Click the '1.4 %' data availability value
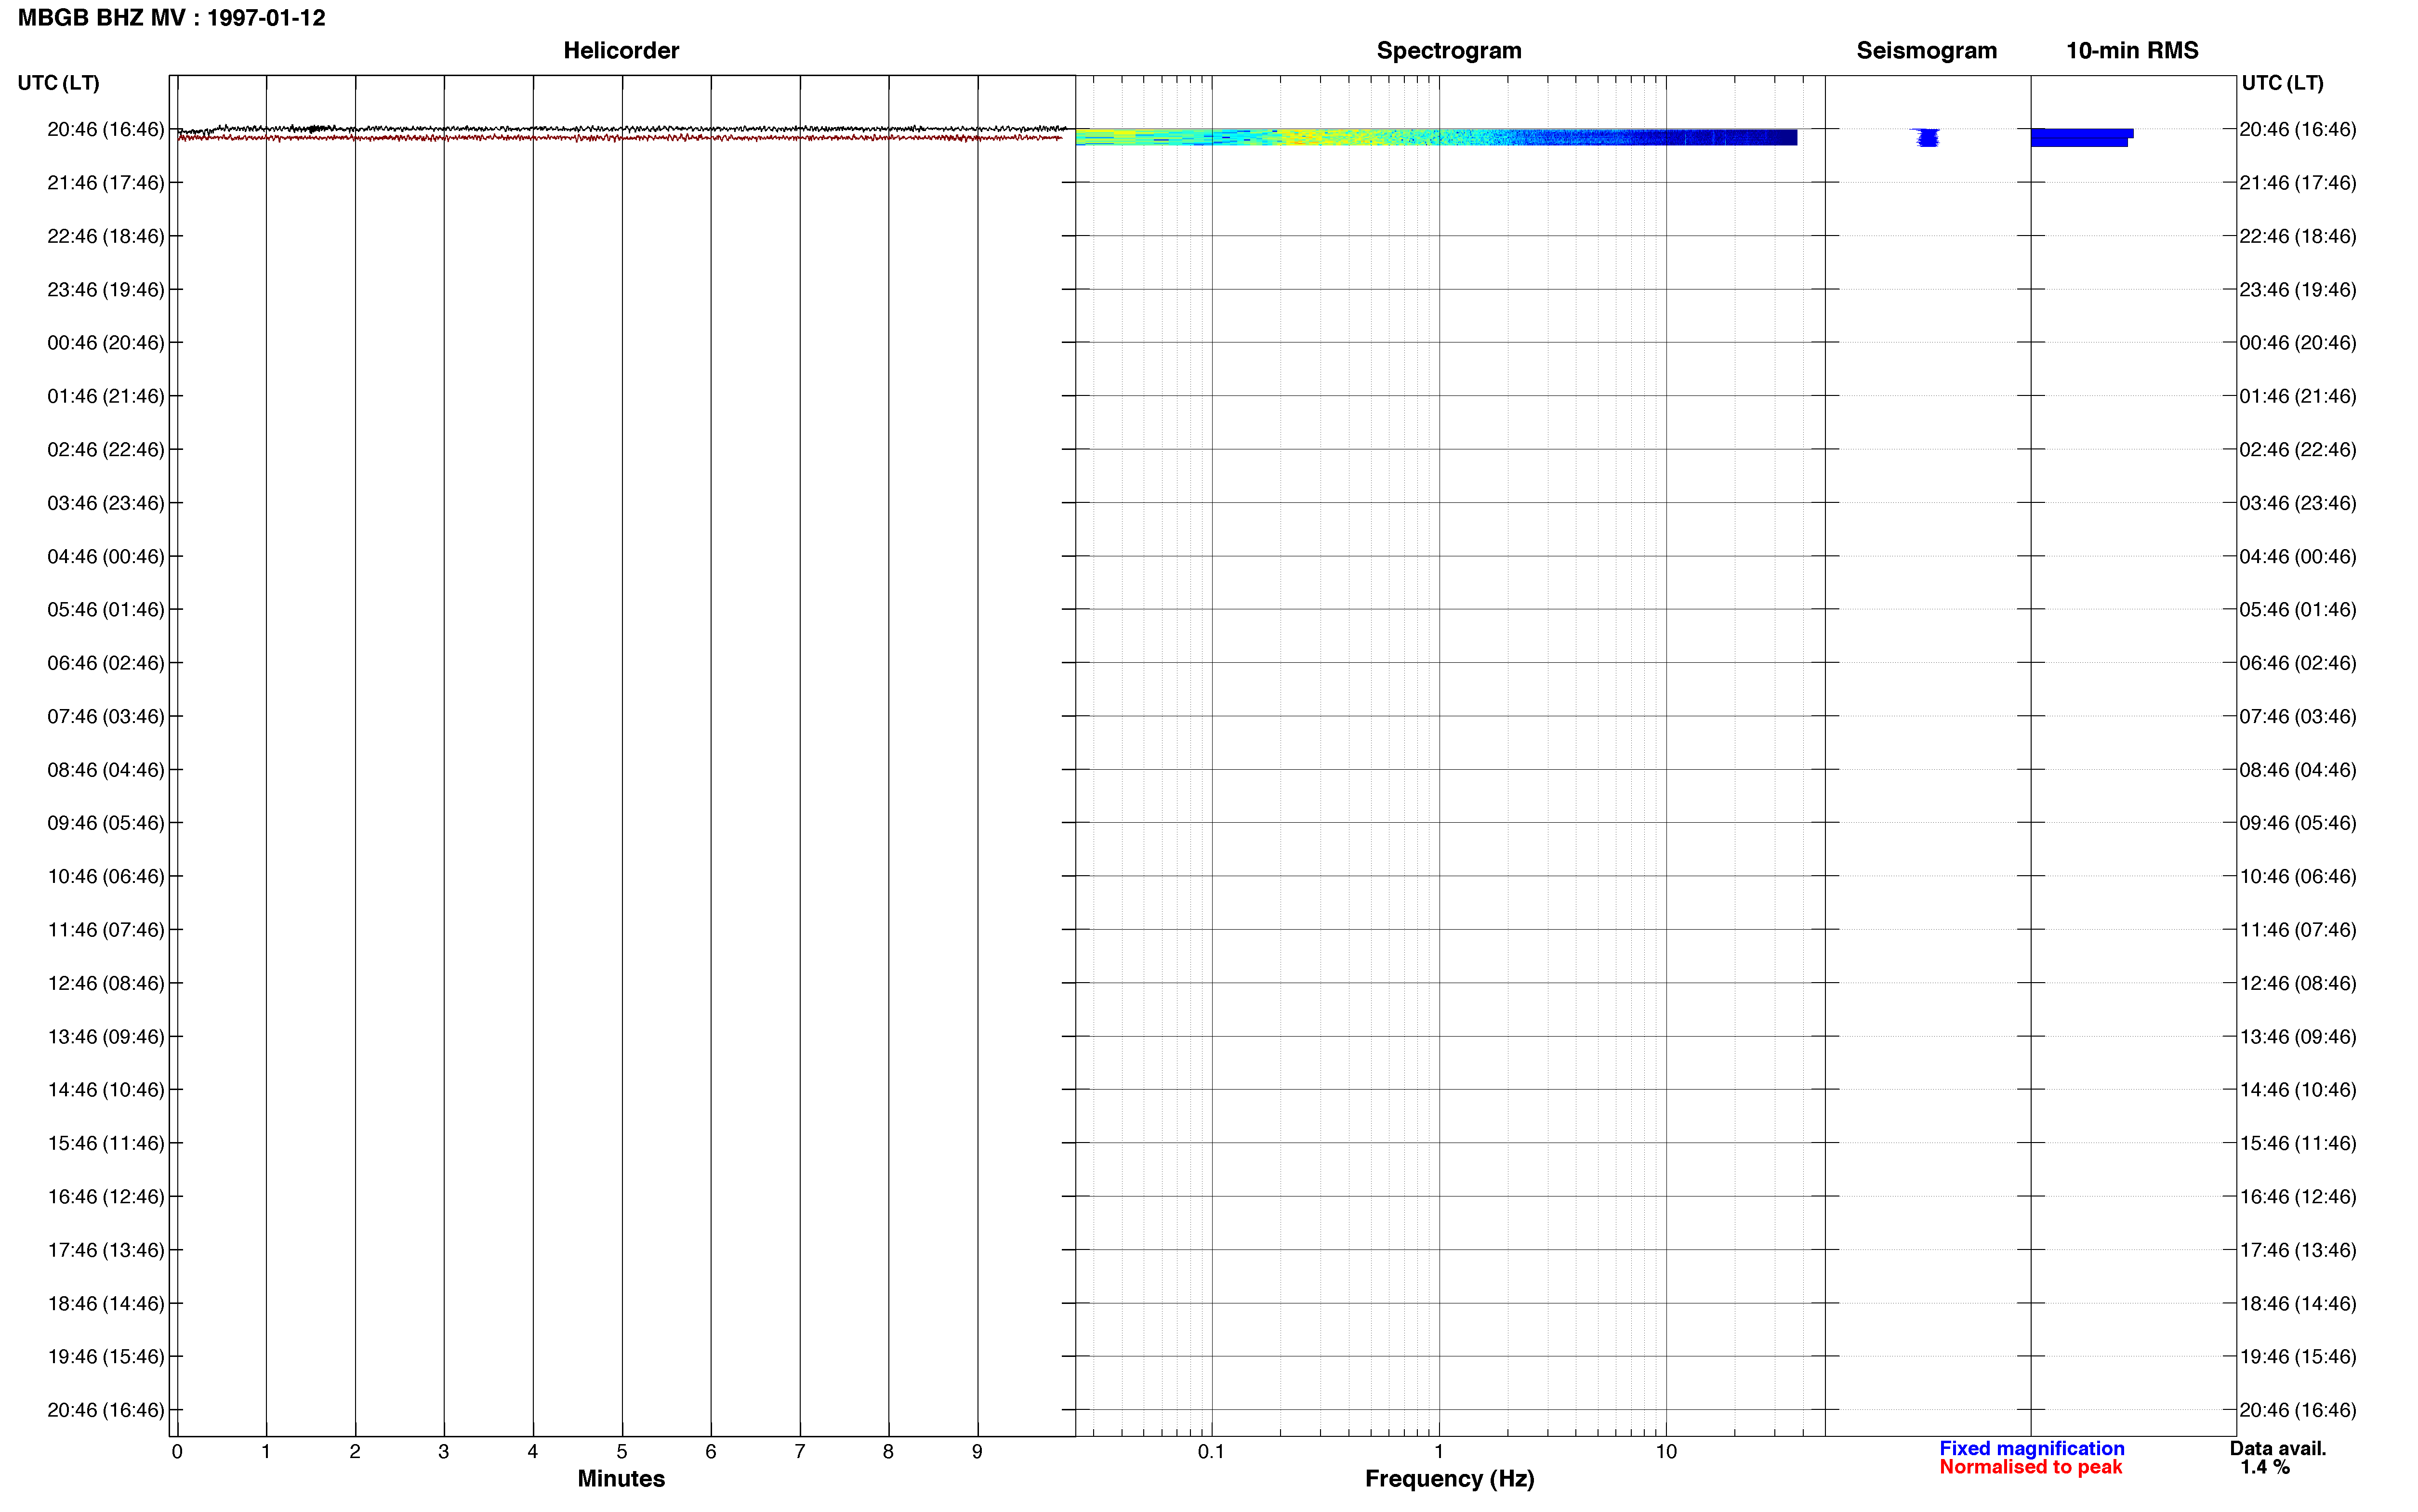 [x=2265, y=1467]
